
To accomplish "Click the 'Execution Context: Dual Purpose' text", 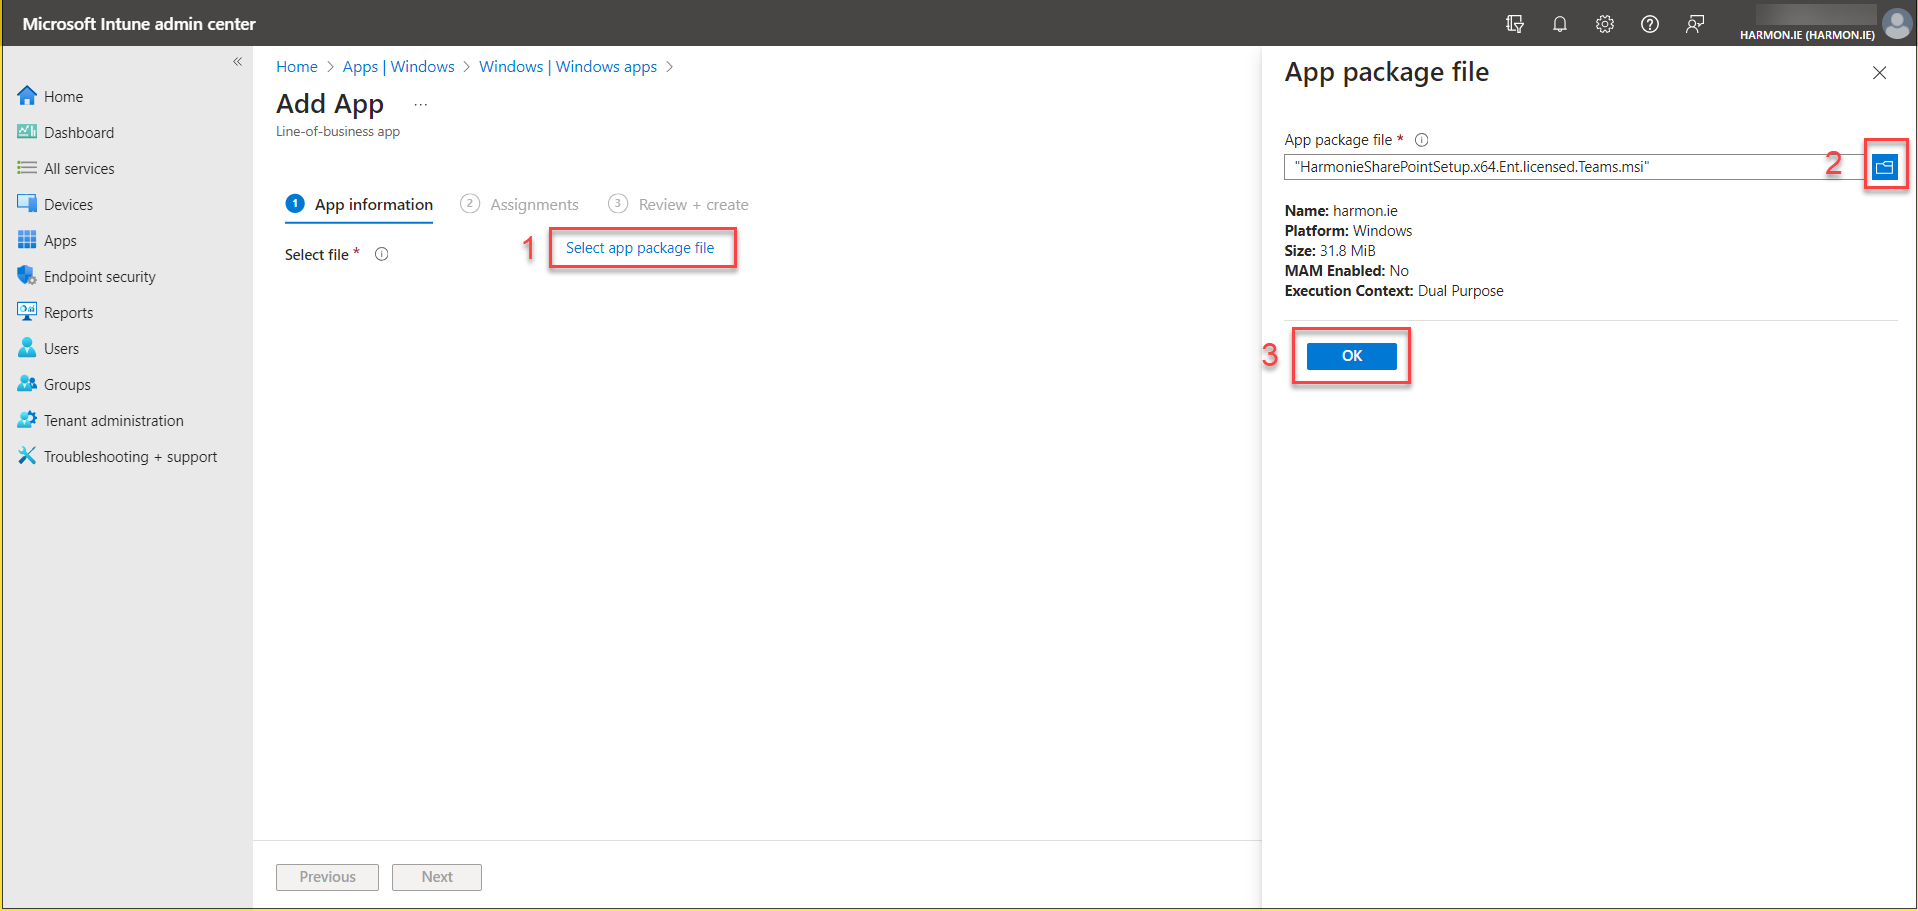I will tap(1394, 291).
